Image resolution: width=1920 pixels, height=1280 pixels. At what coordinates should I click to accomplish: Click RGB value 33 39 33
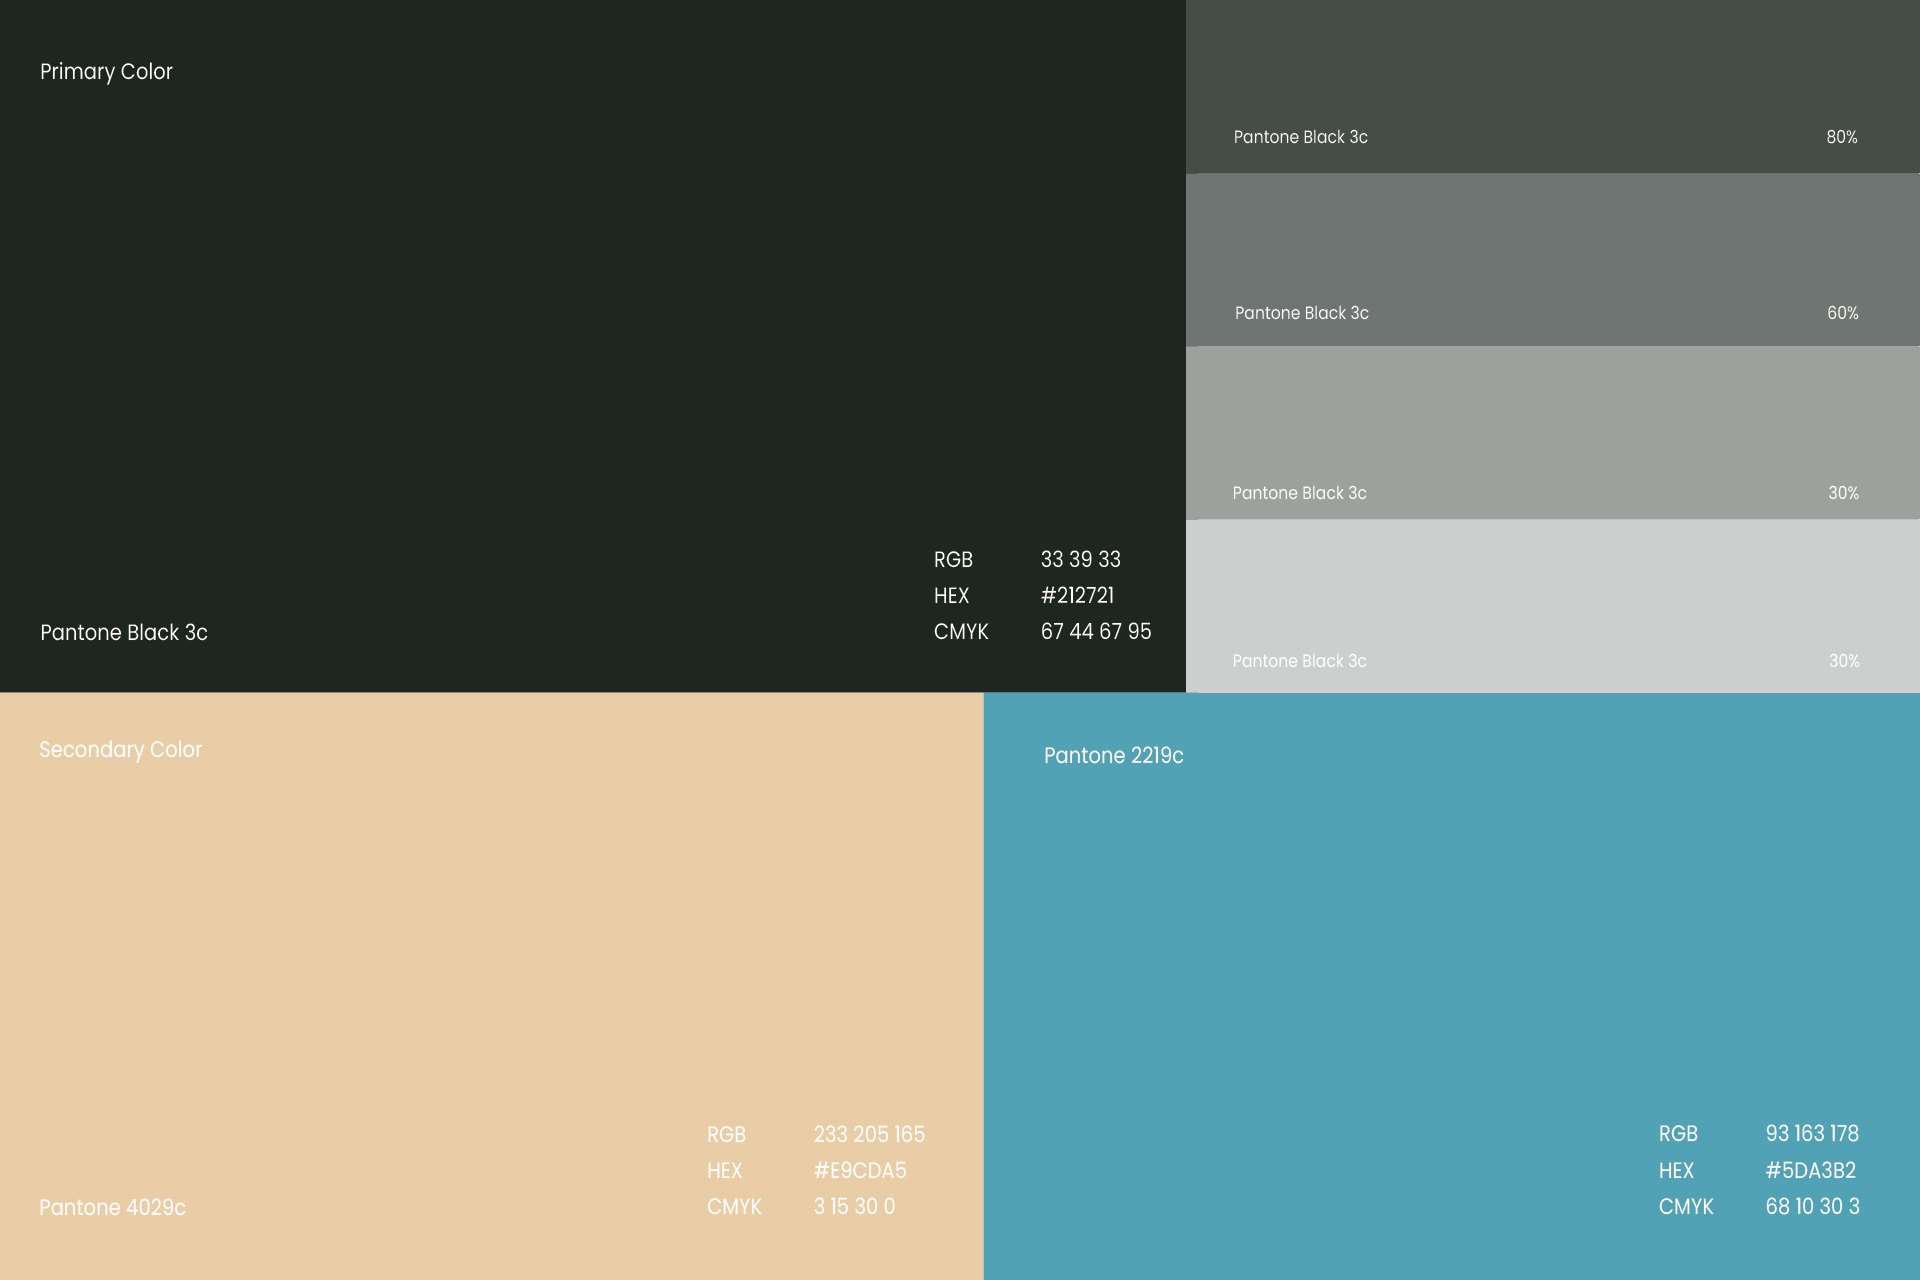point(1080,560)
